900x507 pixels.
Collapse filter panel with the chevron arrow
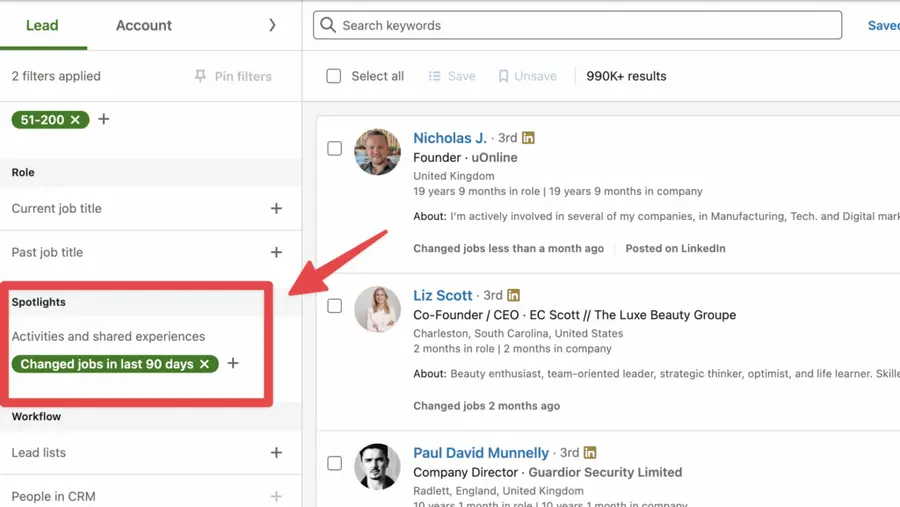pos(272,25)
